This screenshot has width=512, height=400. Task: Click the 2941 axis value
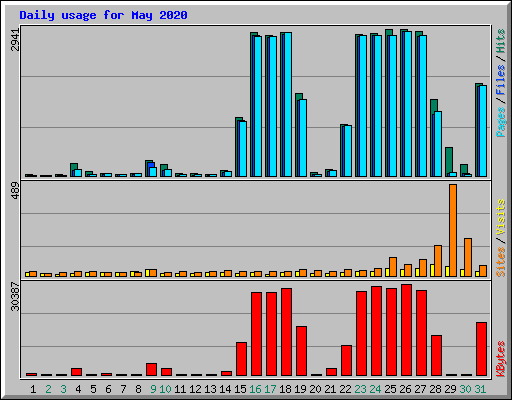[x=16, y=40]
